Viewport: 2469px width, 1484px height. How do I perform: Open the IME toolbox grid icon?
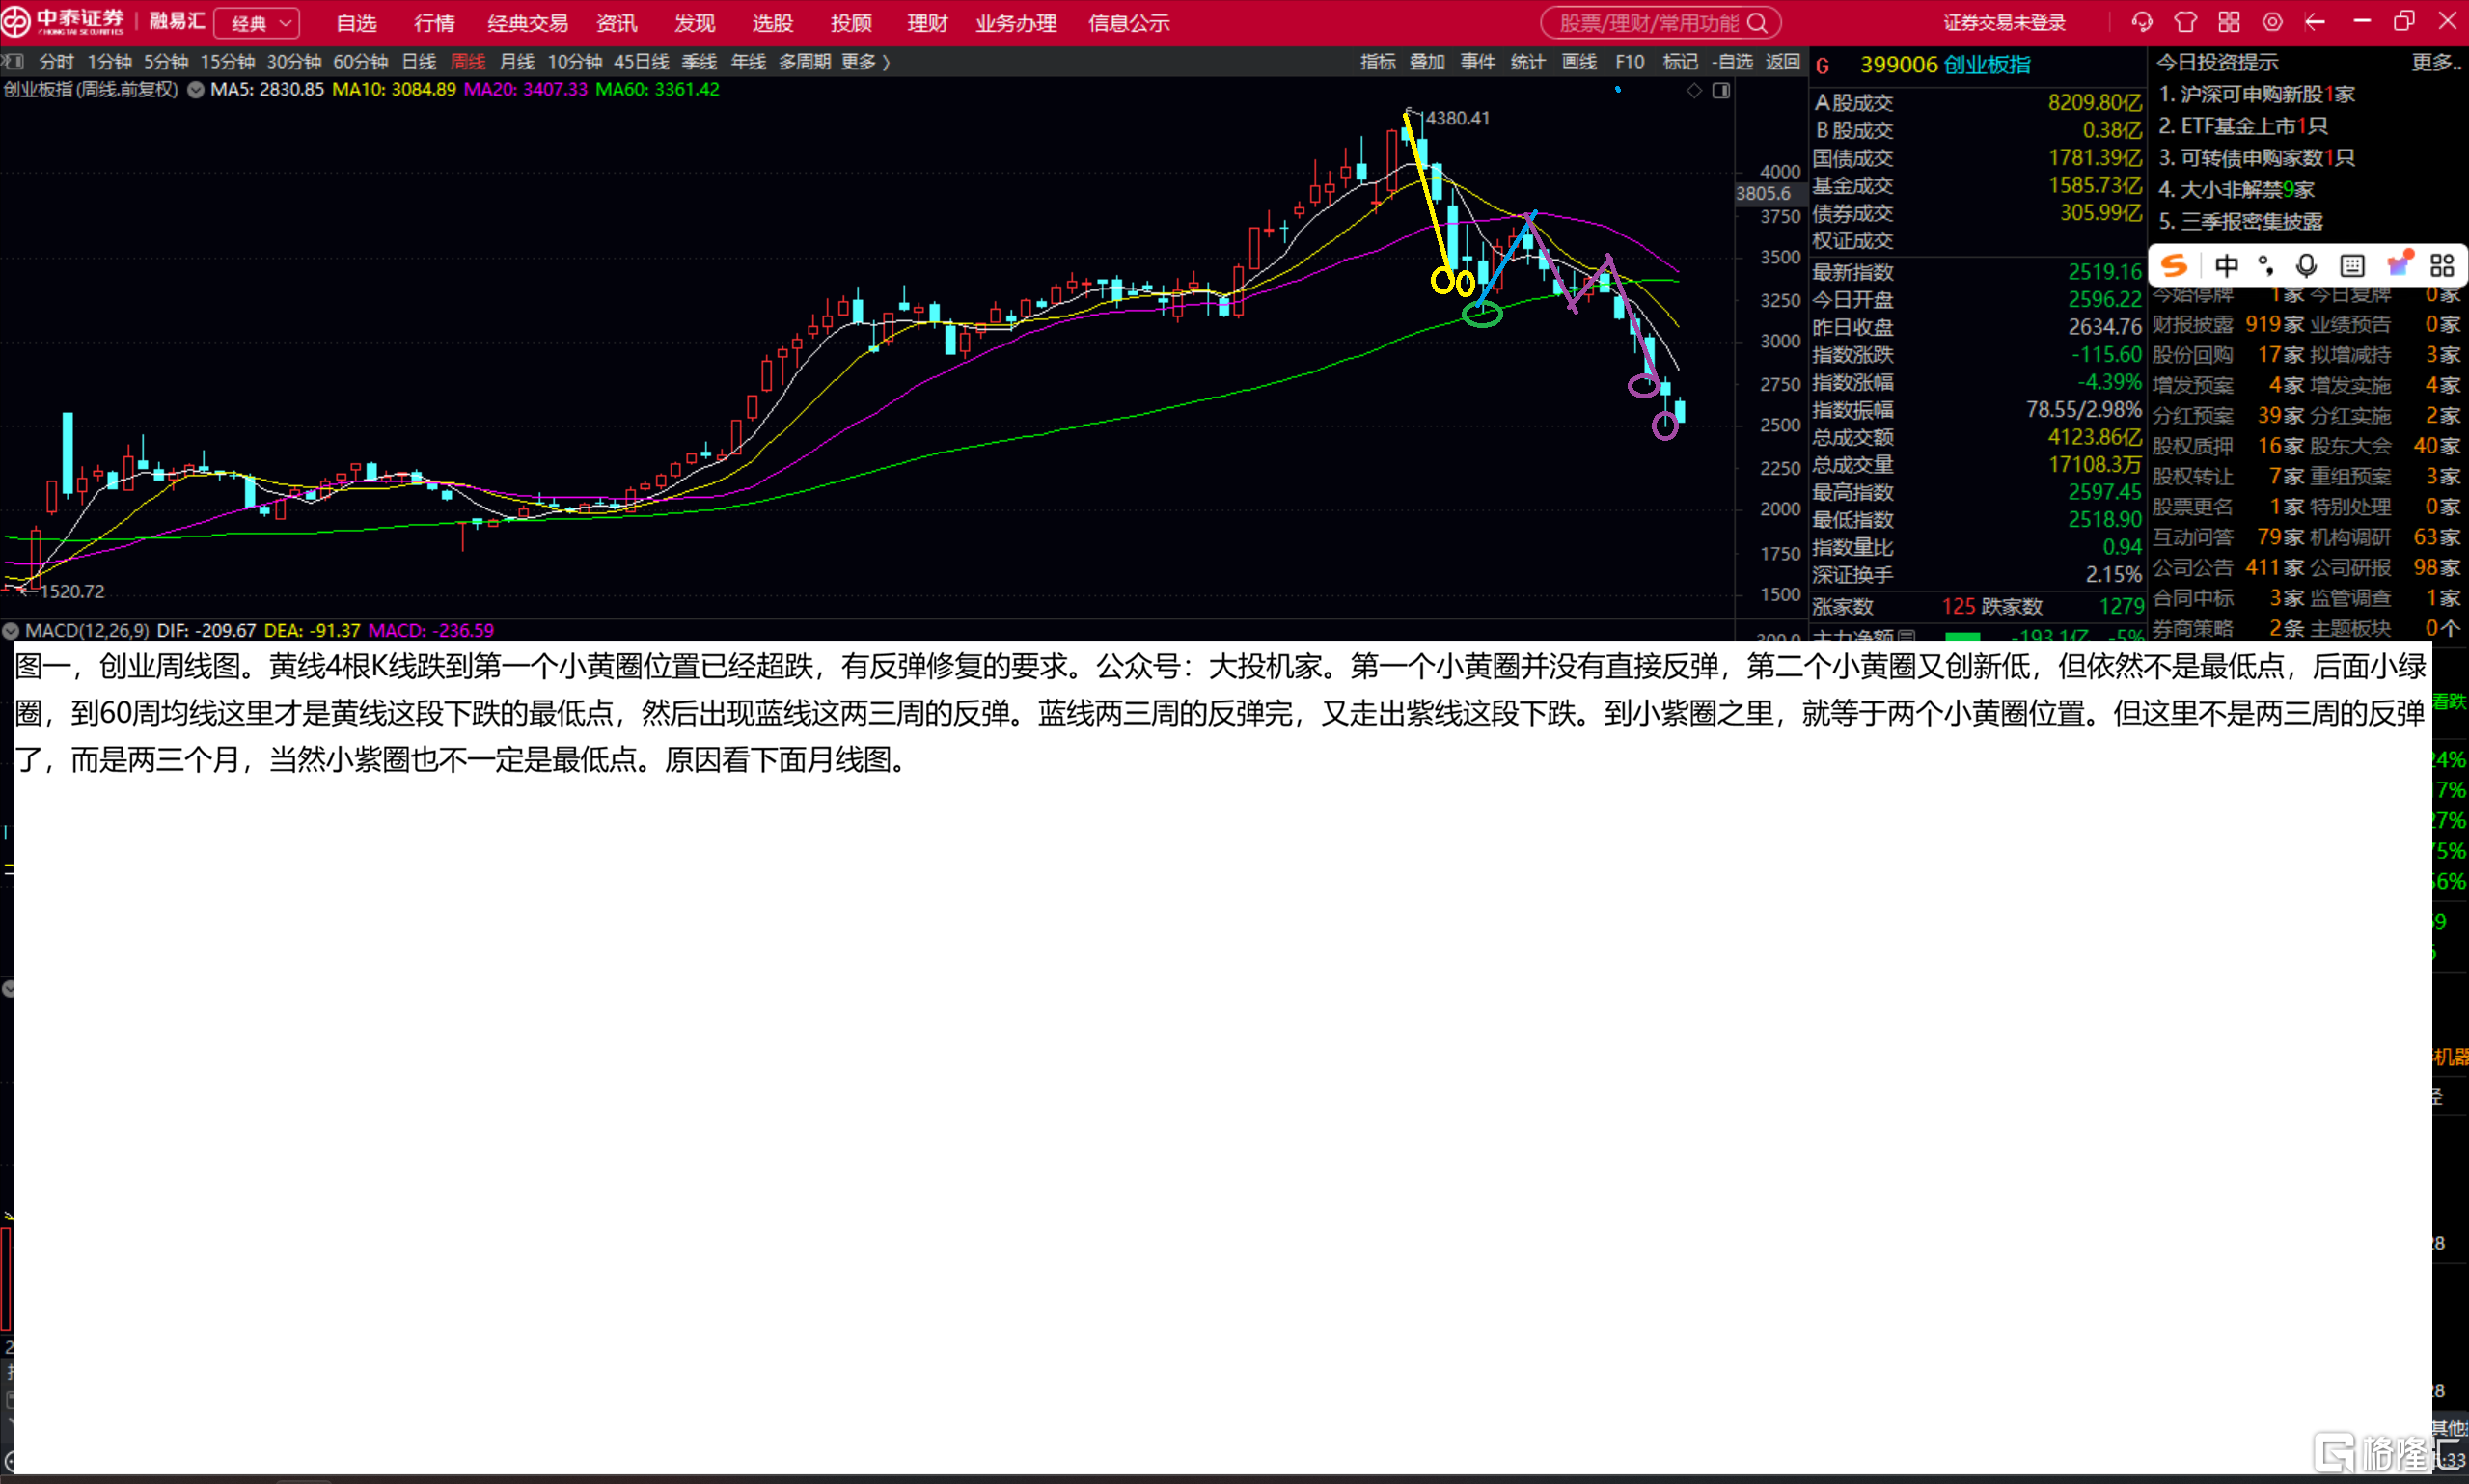pyautogui.click(x=2442, y=265)
